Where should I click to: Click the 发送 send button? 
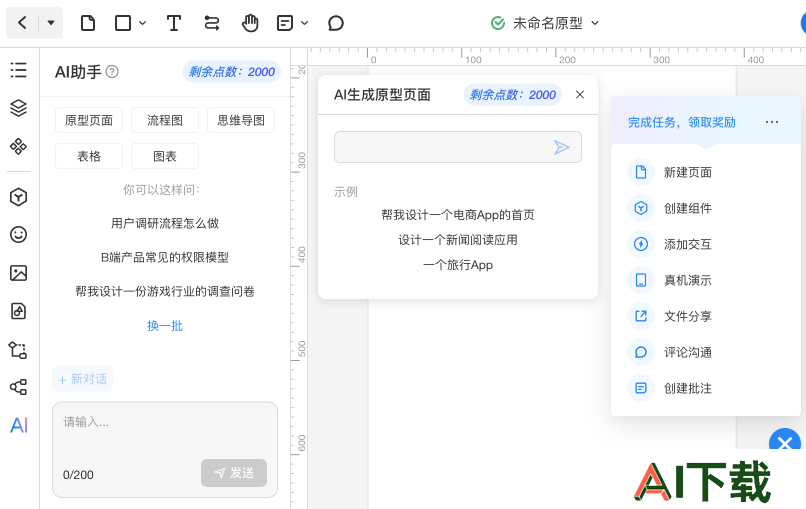coord(234,473)
